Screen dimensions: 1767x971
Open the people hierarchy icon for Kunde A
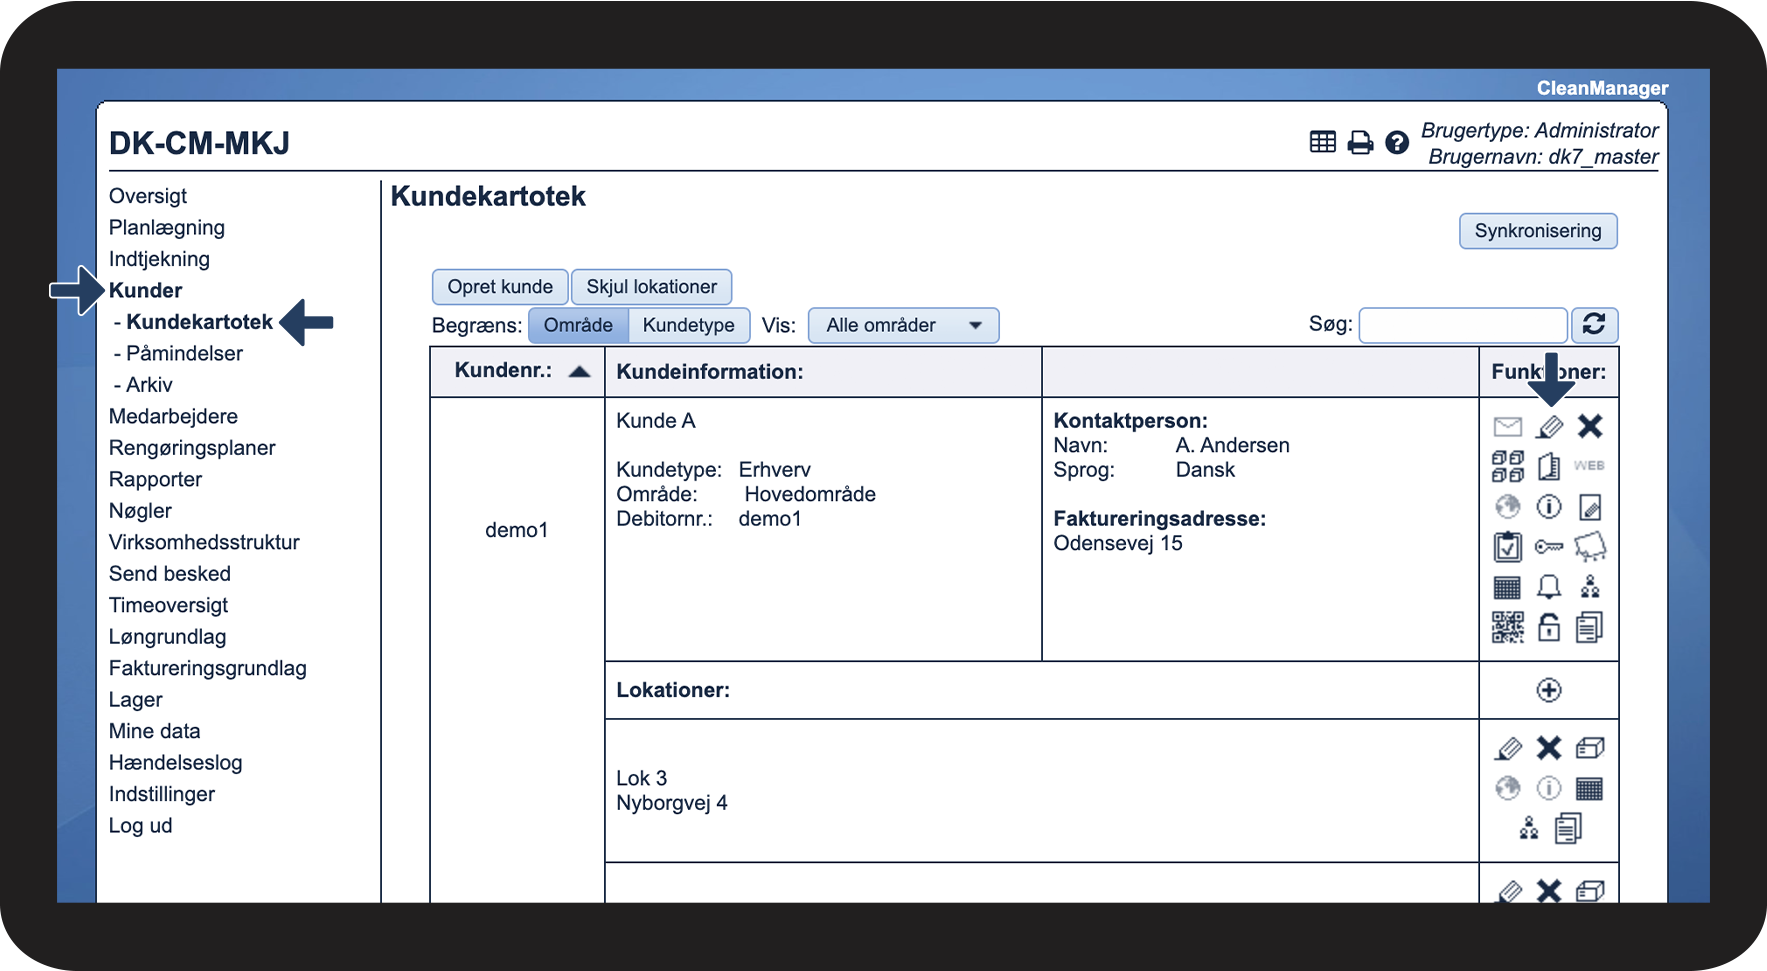click(x=1590, y=587)
